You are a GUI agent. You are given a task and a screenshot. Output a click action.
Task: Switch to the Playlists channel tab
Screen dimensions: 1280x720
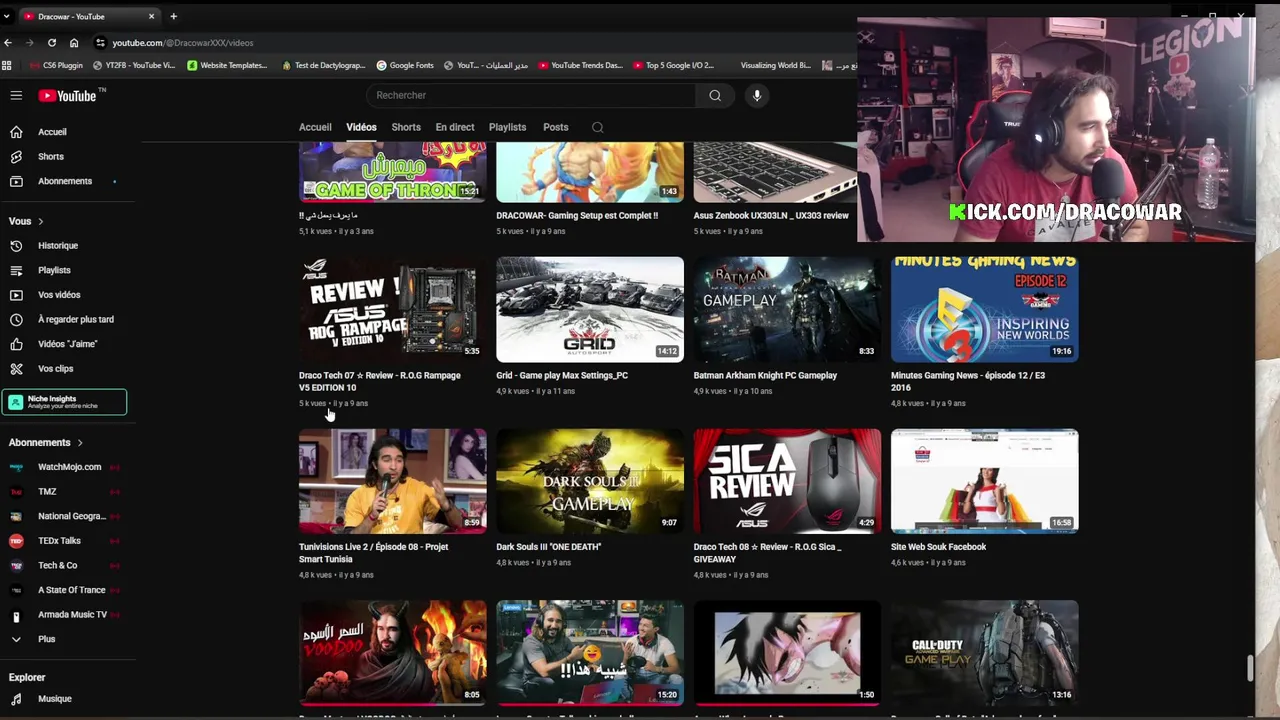click(507, 127)
